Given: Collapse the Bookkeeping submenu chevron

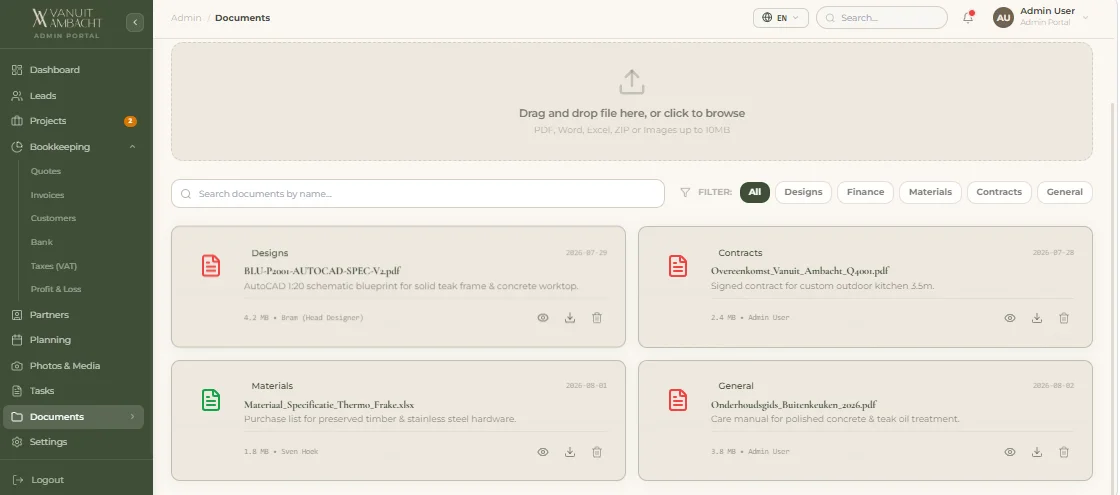Looking at the screenshot, I should [x=132, y=147].
